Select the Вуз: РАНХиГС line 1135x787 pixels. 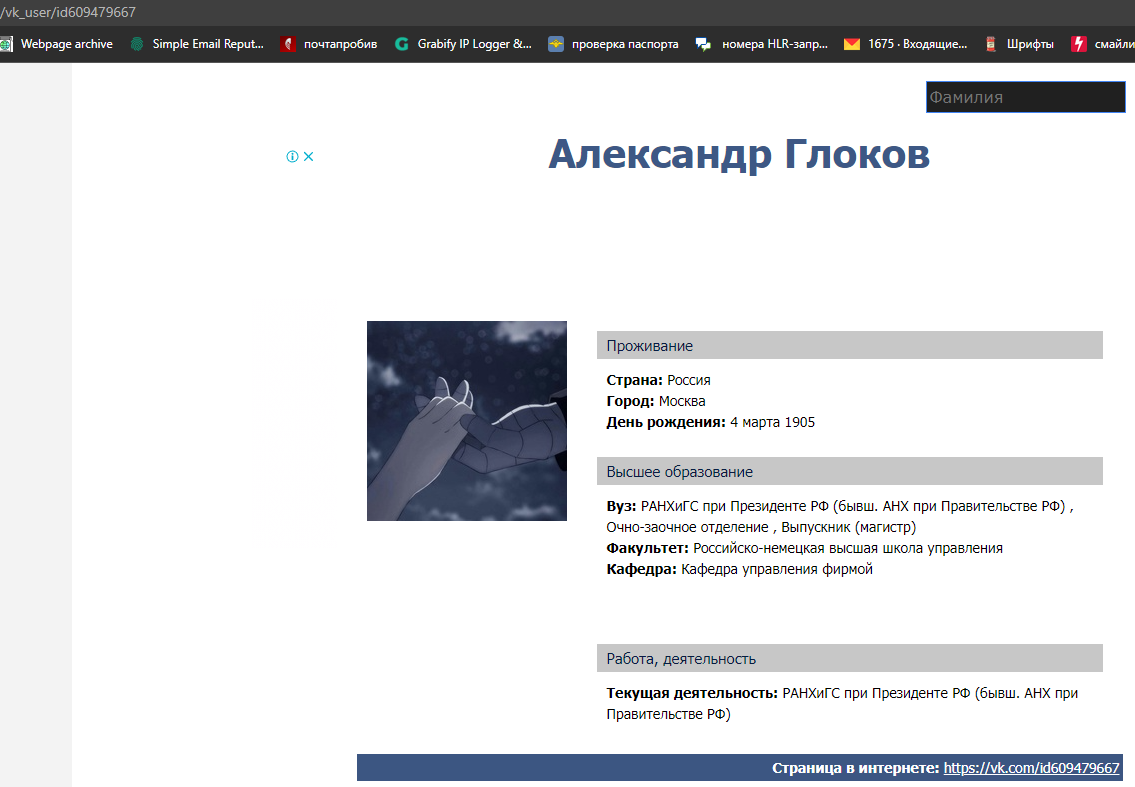840,516
